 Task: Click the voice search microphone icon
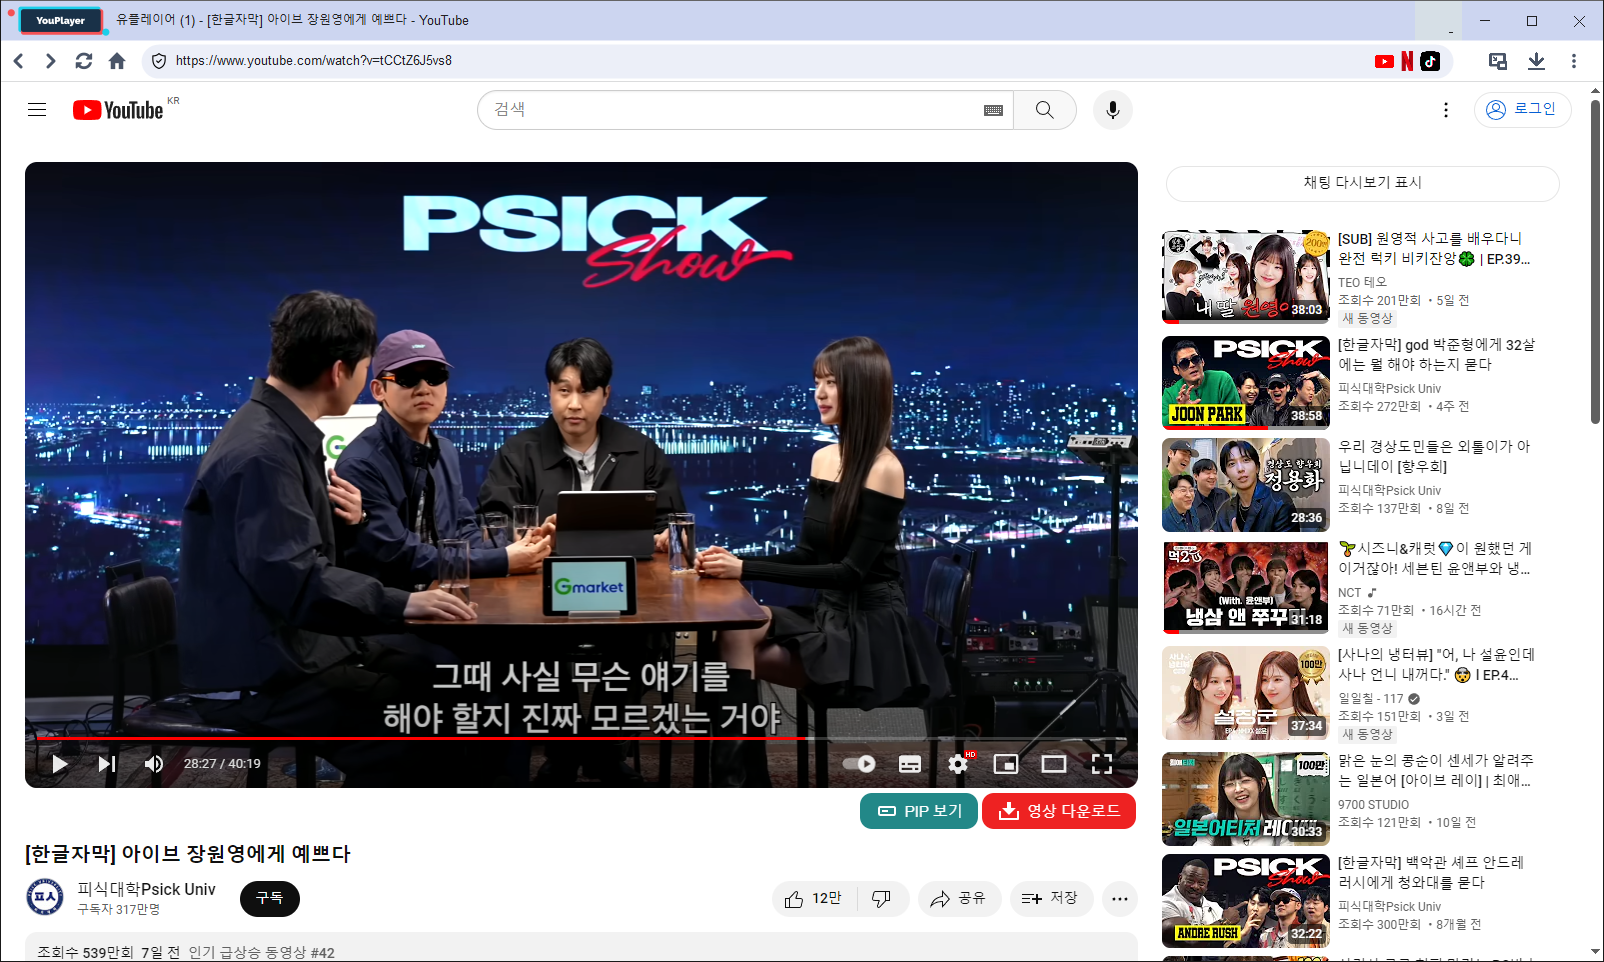[1112, 110]
